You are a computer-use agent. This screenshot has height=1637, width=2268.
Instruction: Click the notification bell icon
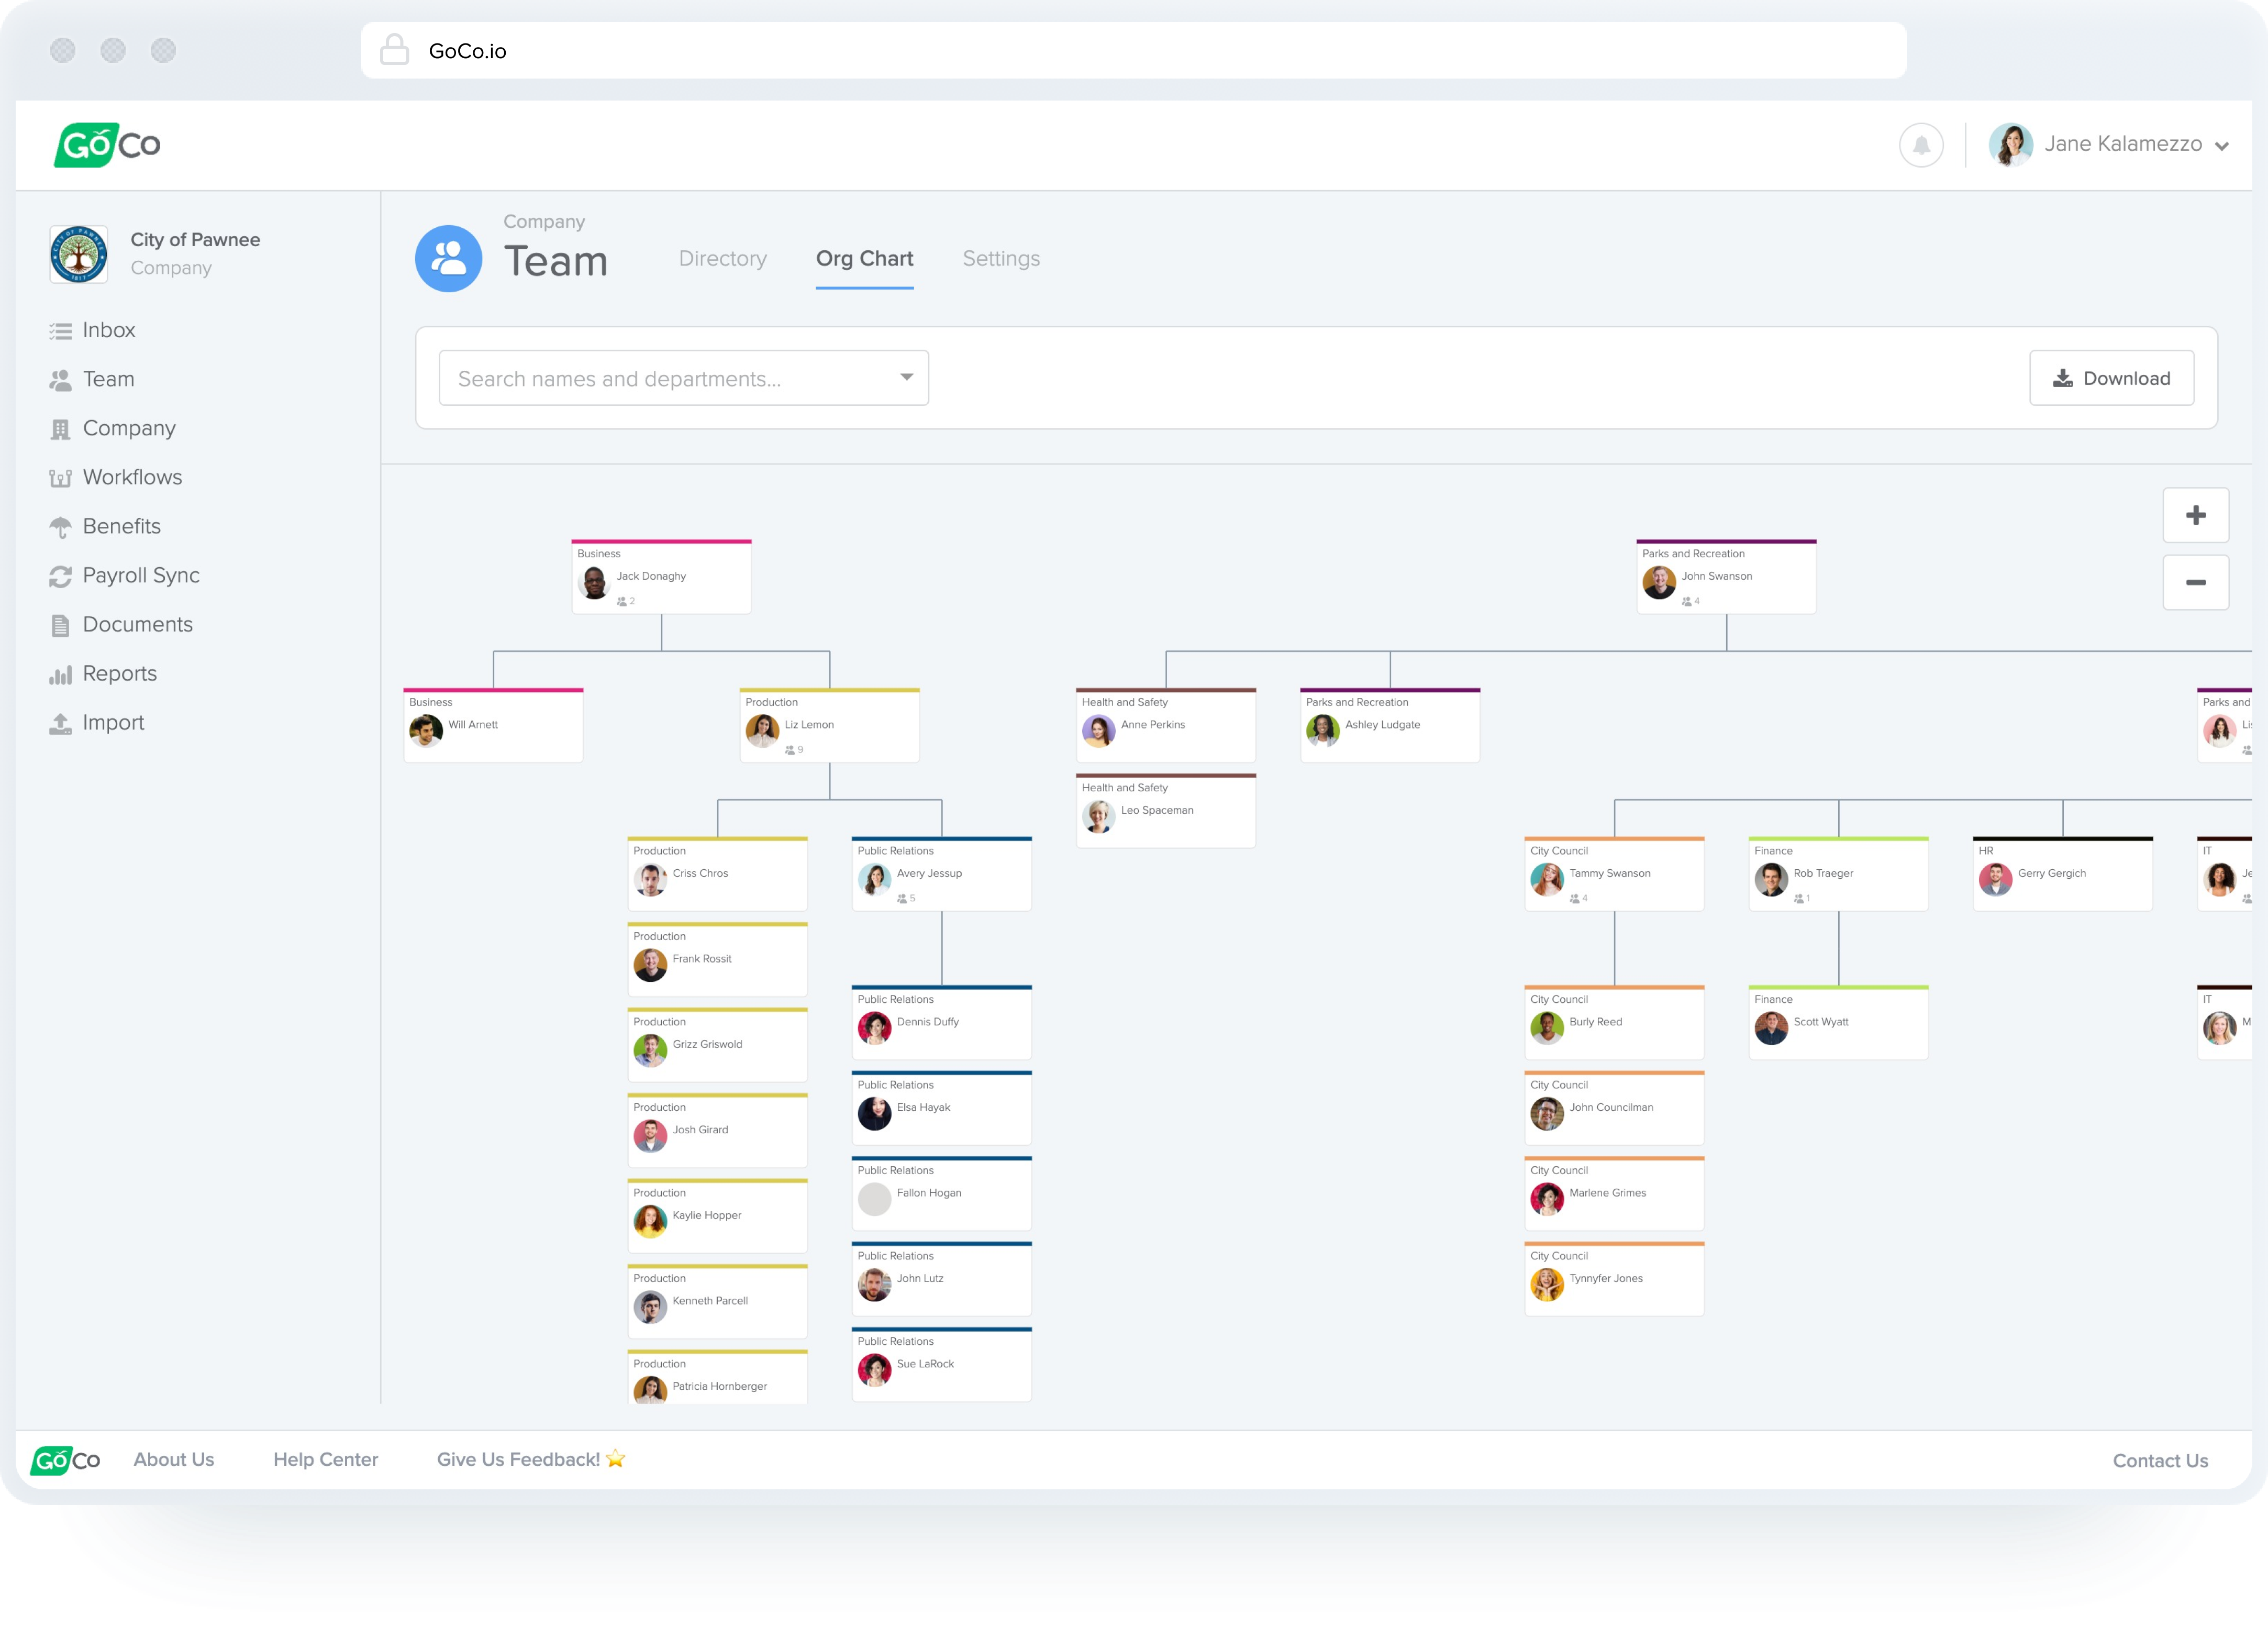pos(1920,146)
